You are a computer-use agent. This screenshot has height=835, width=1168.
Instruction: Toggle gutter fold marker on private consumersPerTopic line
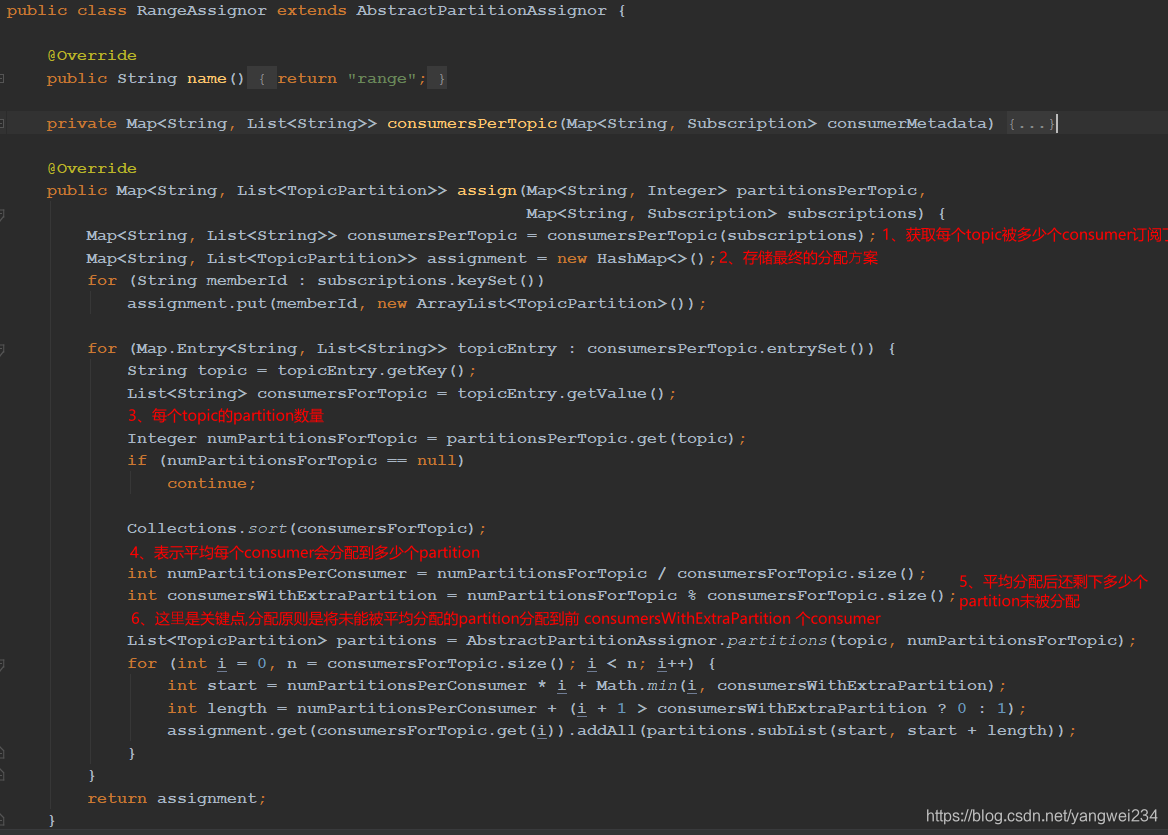pyautogui.click(x=2, y=124)
